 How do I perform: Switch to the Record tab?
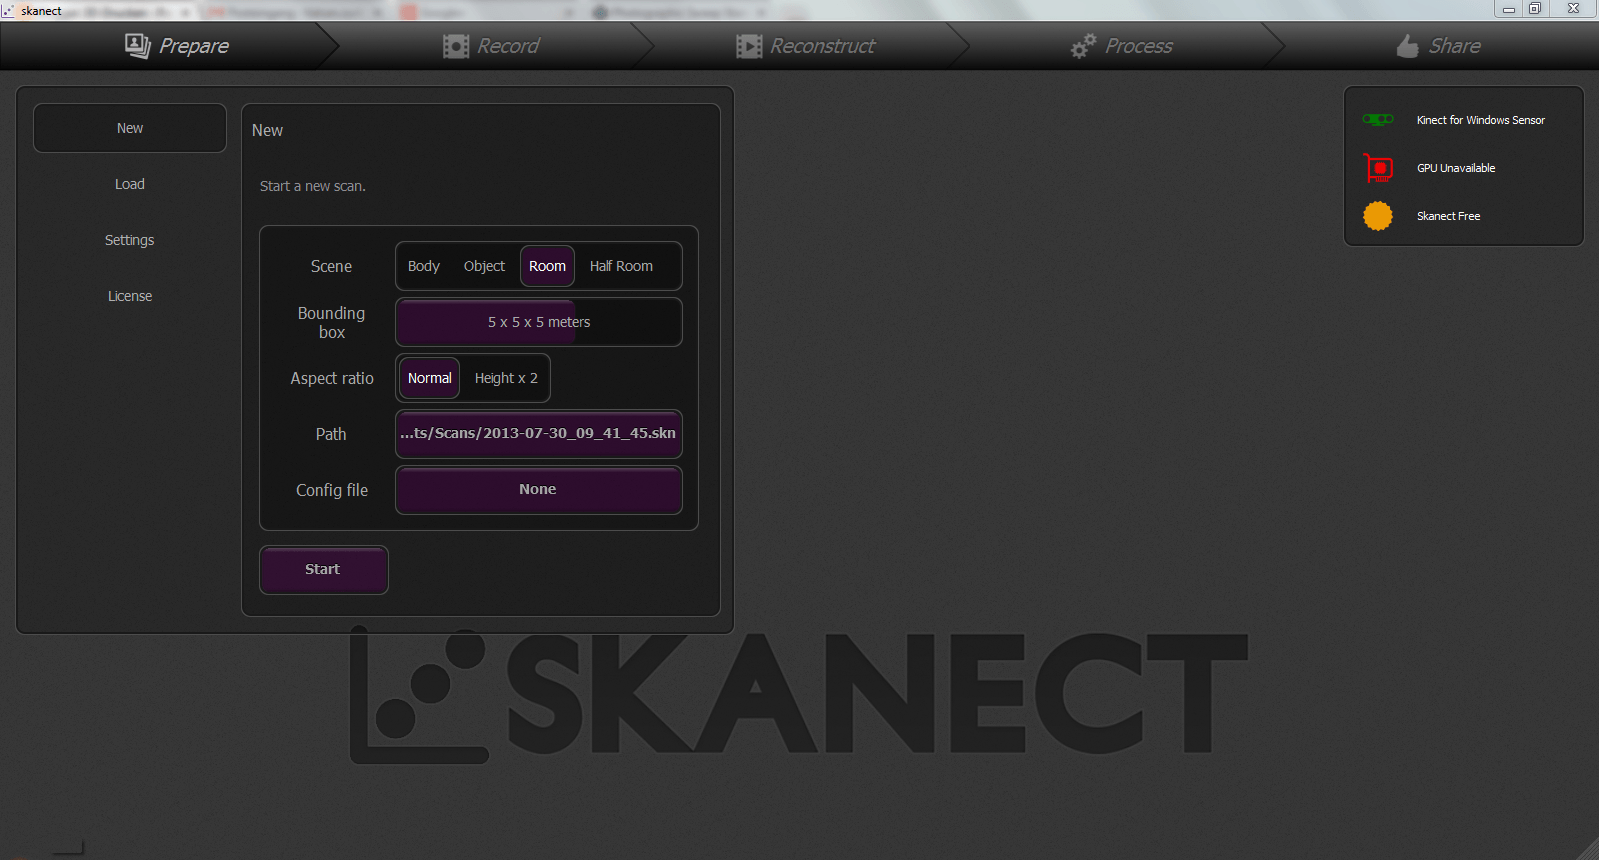coord(490,46)
